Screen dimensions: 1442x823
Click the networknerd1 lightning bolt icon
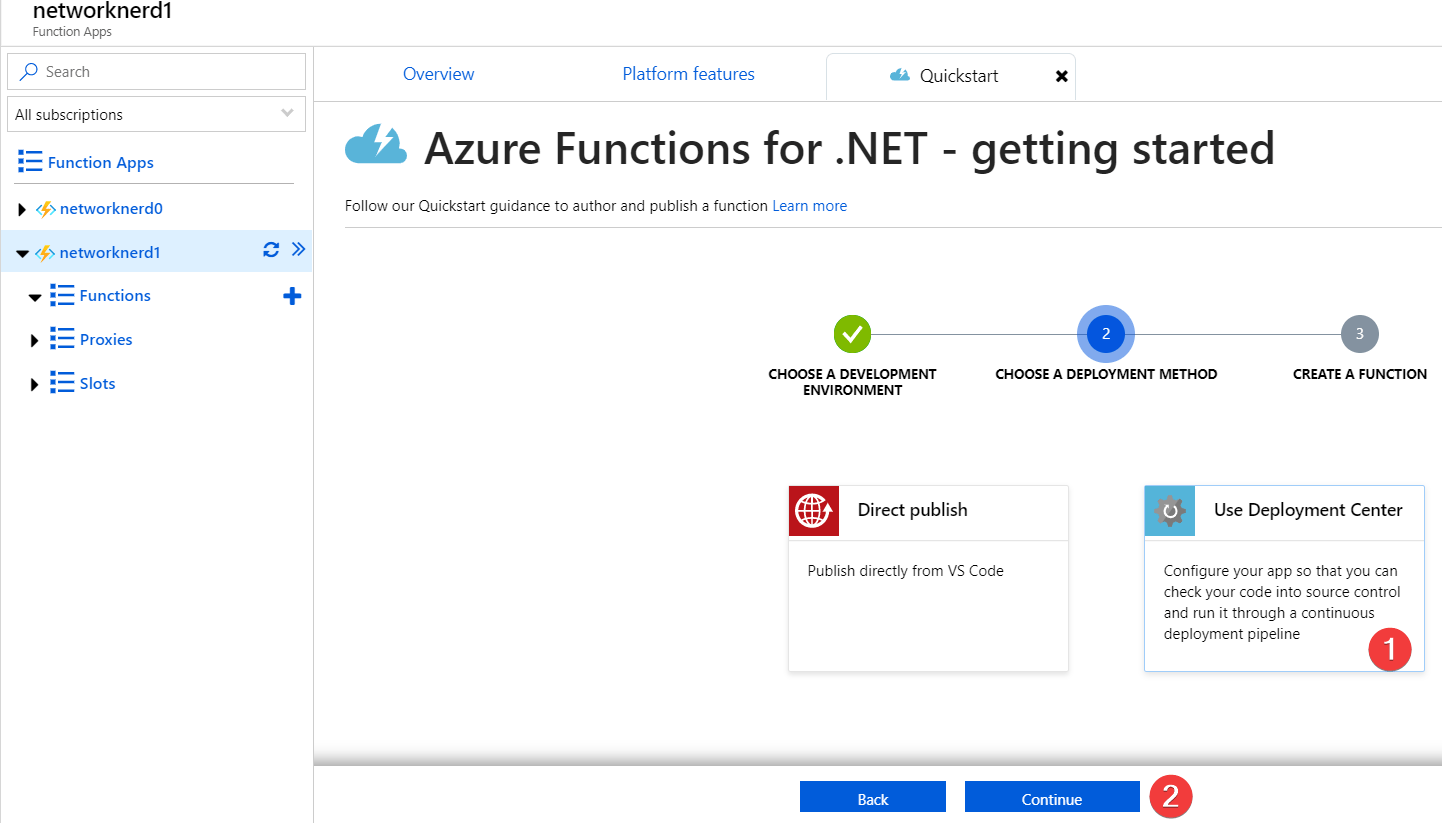tap(45, 253)
